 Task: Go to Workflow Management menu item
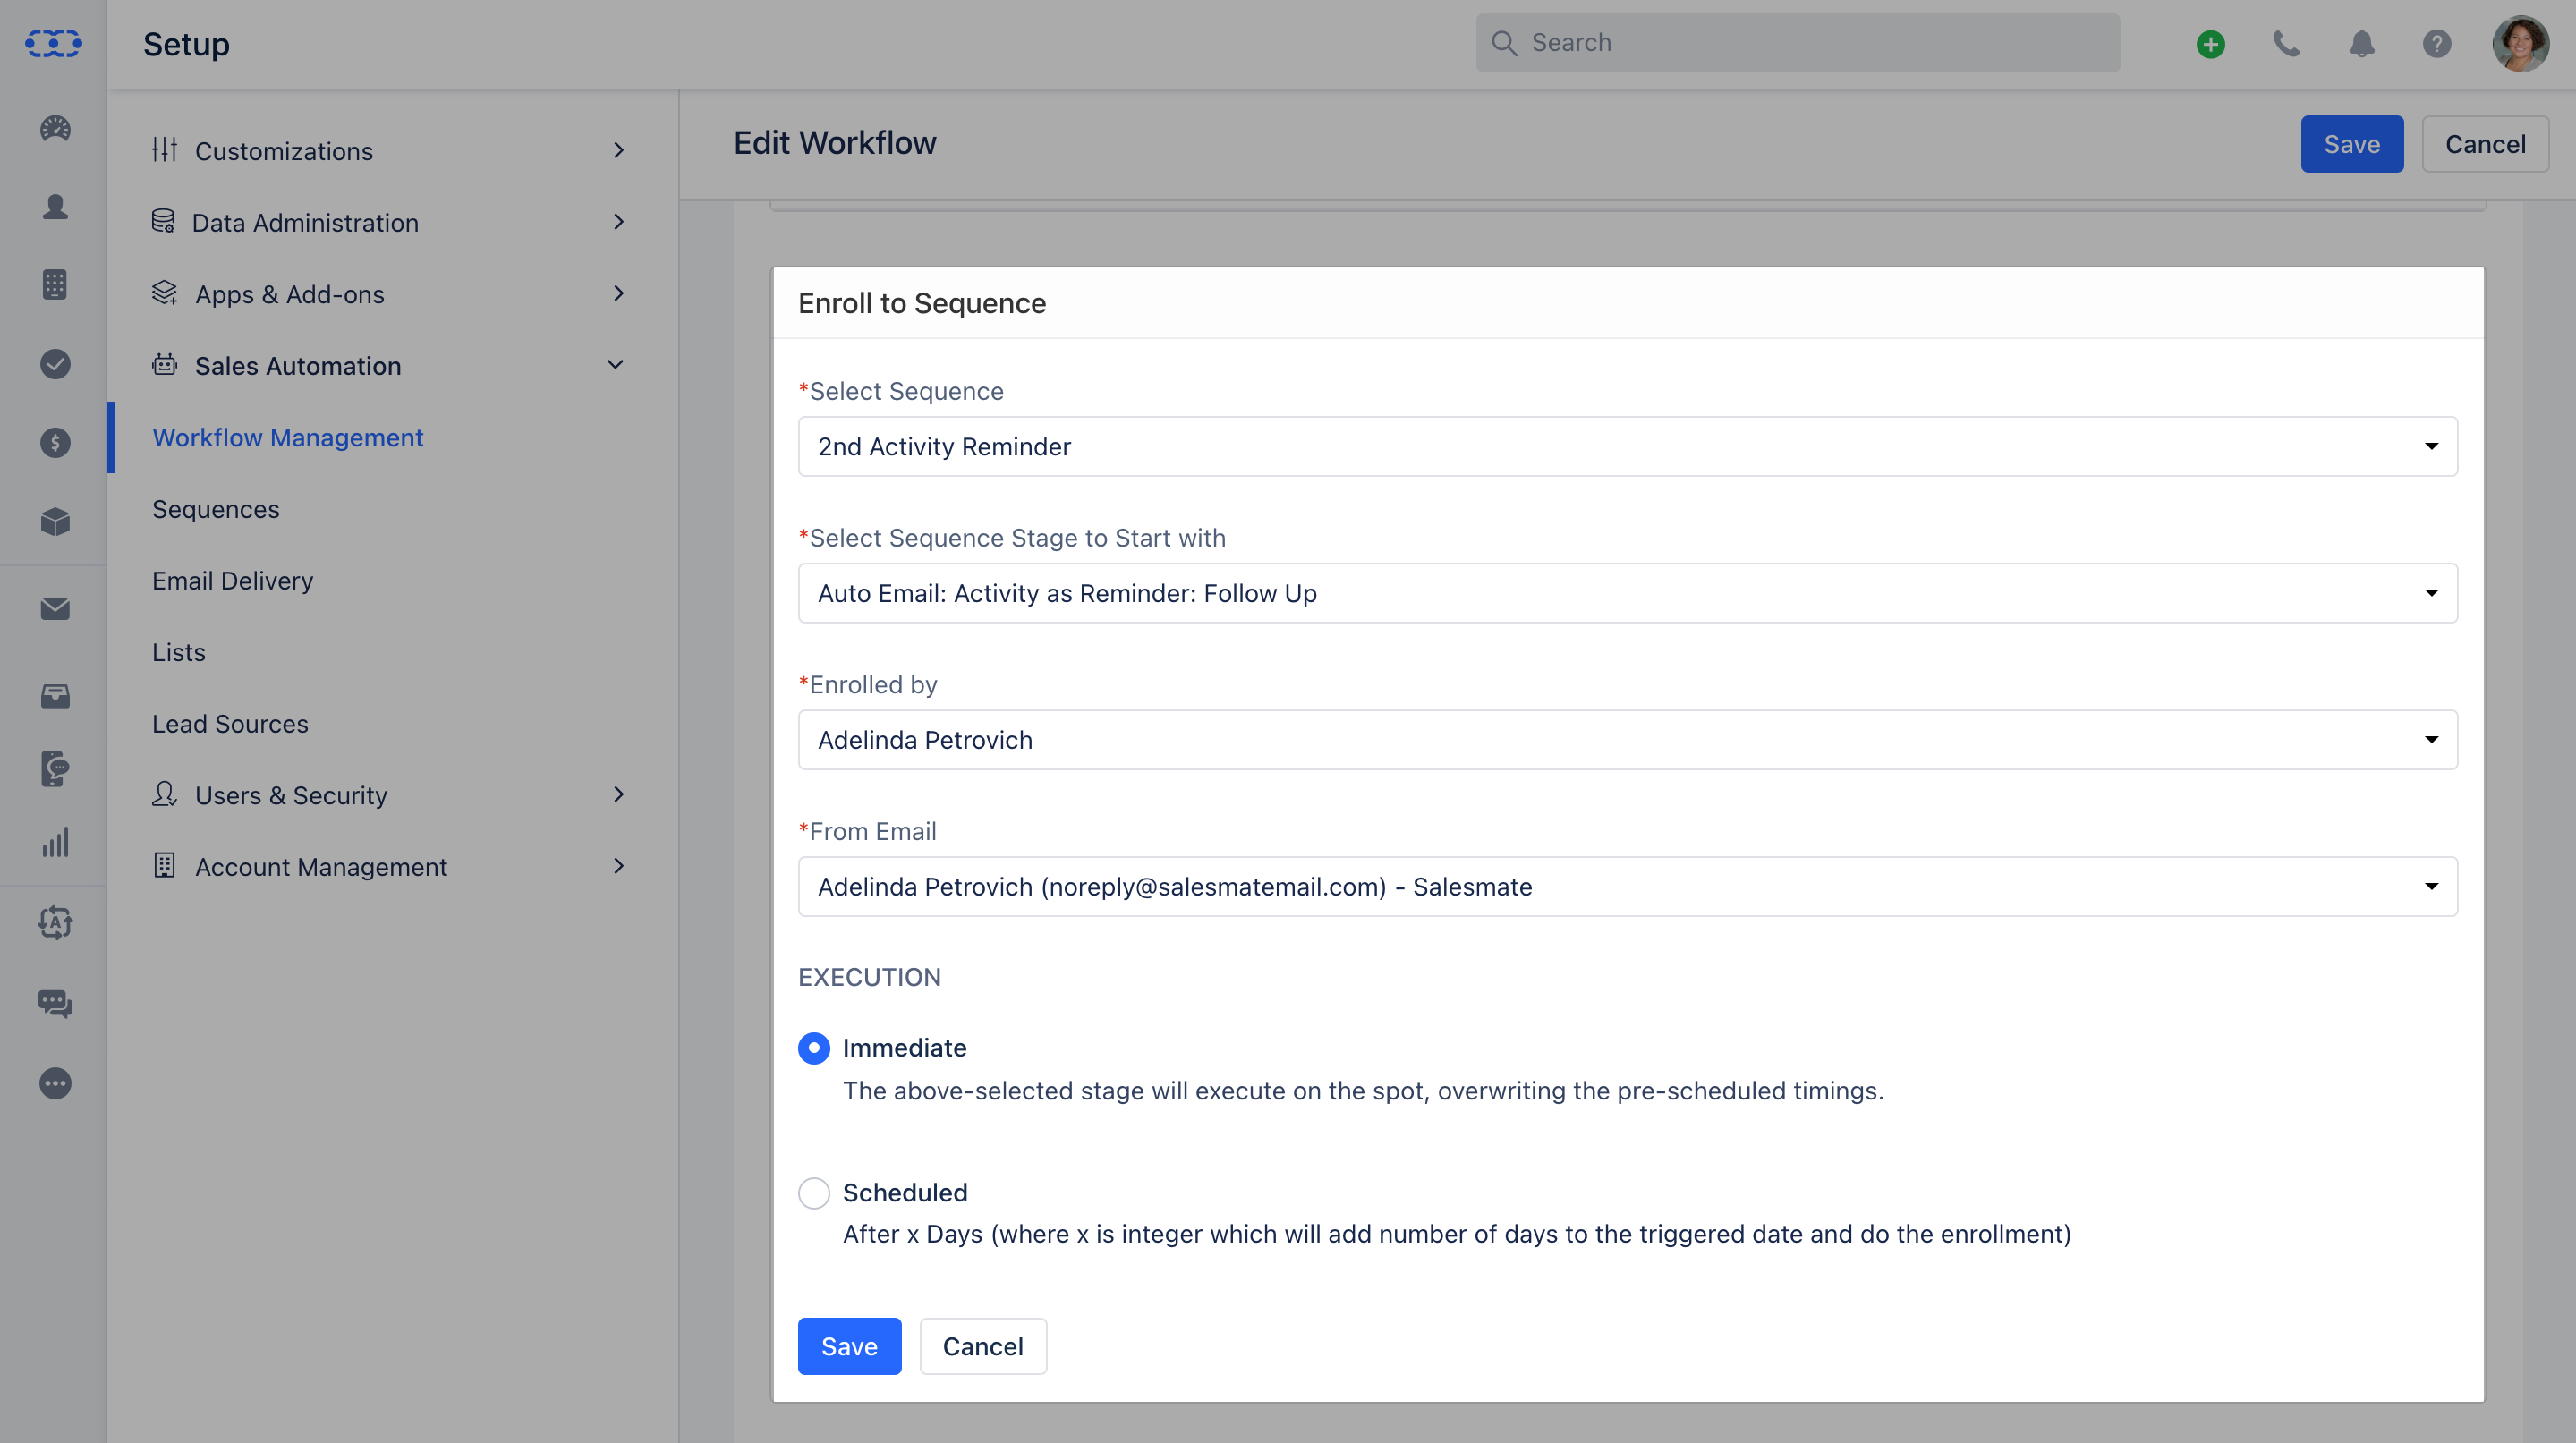287,437
